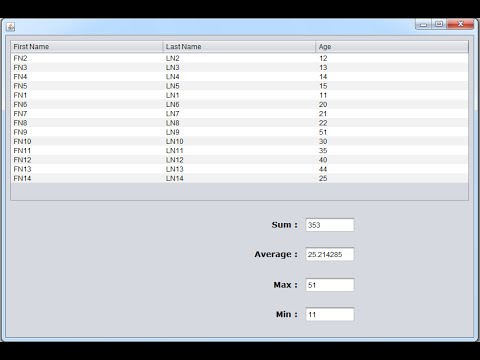
Task: Click the LN6 last name cell
Action: (x=239, y=105)
